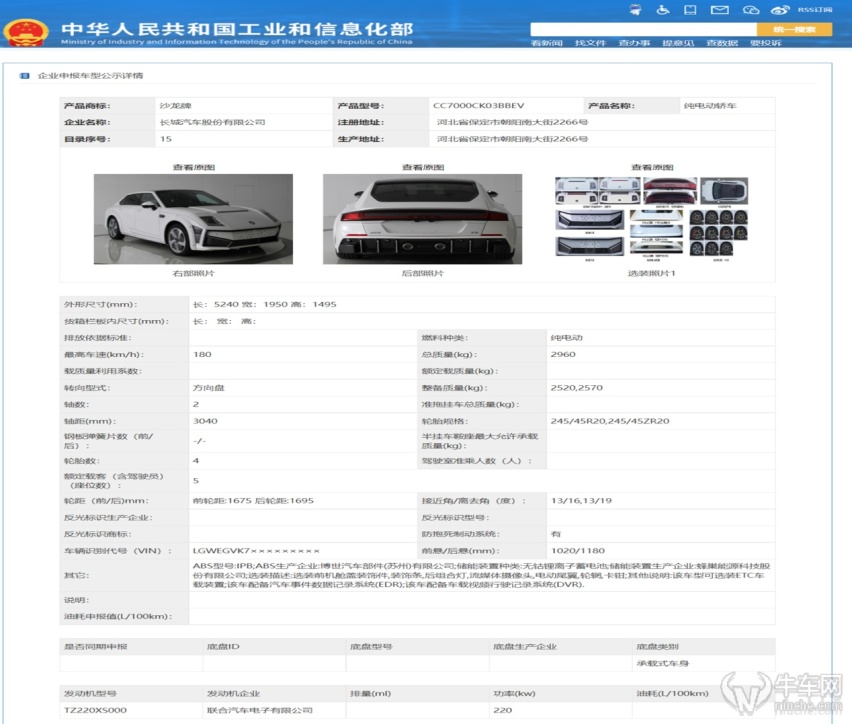
Task: Click the 后部照片 caption
Action: point(423,273)
